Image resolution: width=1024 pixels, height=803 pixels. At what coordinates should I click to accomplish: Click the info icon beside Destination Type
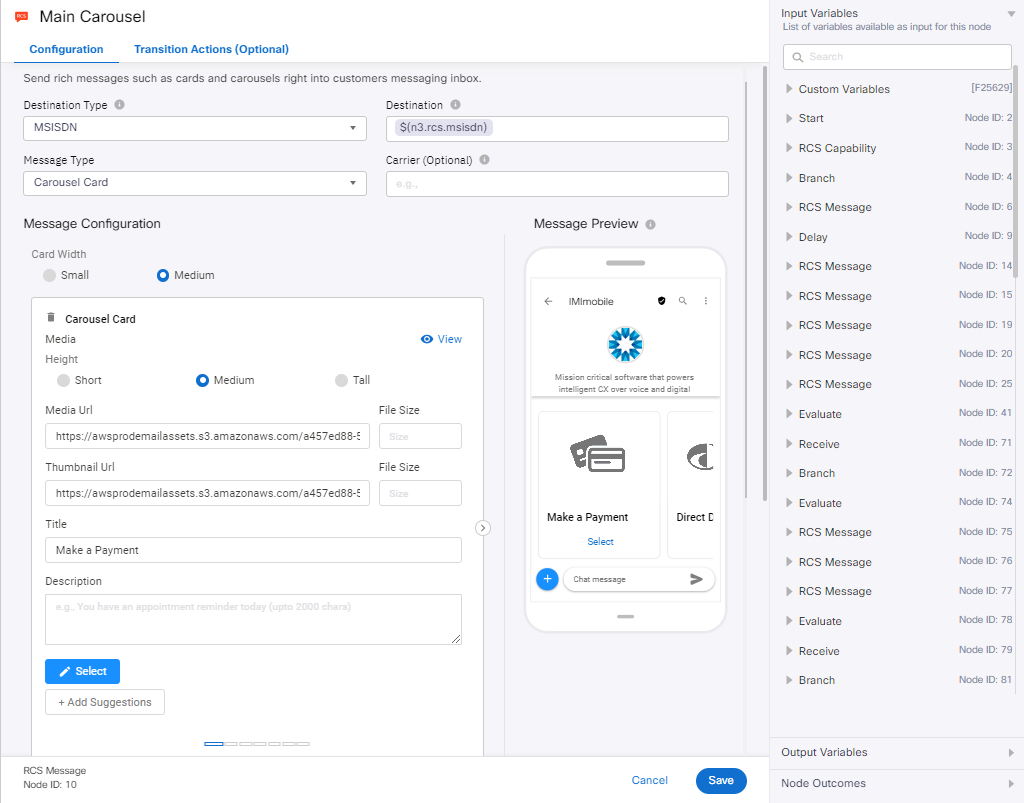[120, 105]
